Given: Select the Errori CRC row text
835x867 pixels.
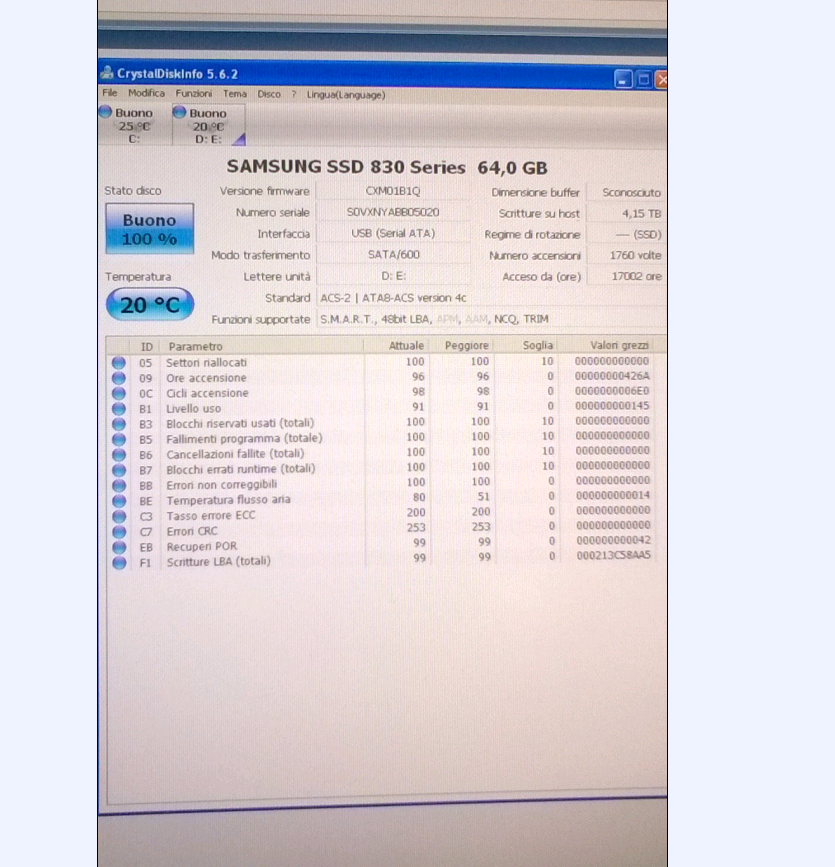Looking at the screenshot, I should coord(192,531).
